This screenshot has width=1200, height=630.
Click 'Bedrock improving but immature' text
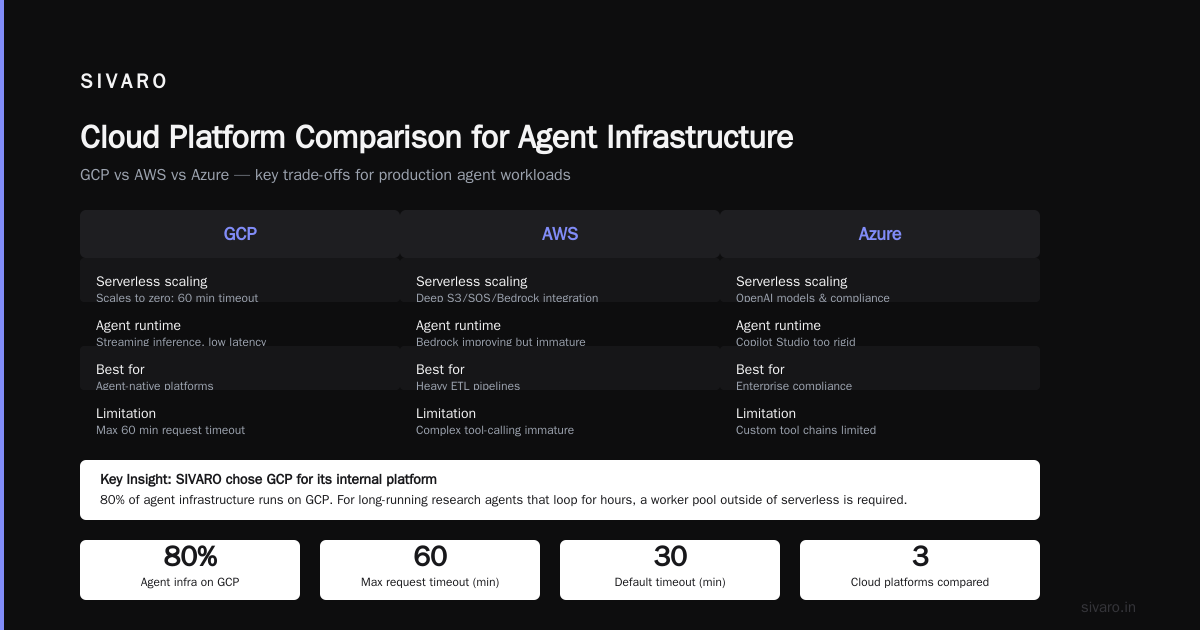click(x=501, y=341)
